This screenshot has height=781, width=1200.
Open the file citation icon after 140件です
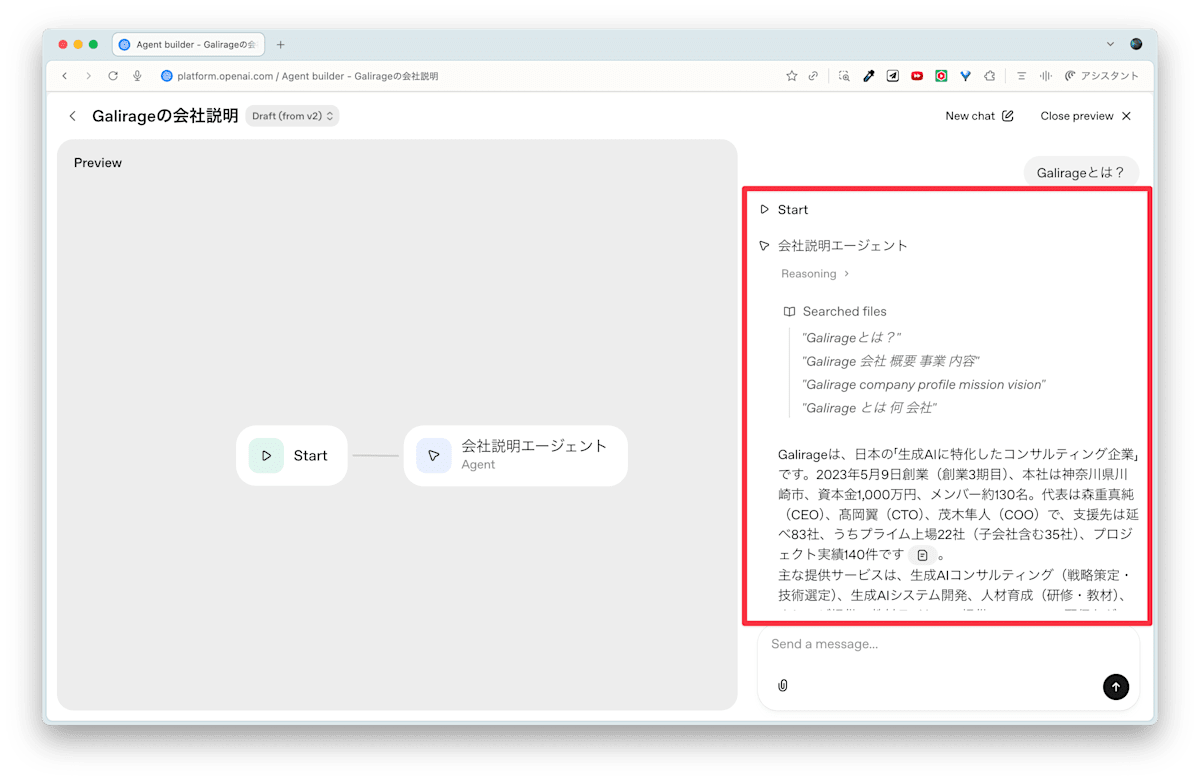[923, 555]
